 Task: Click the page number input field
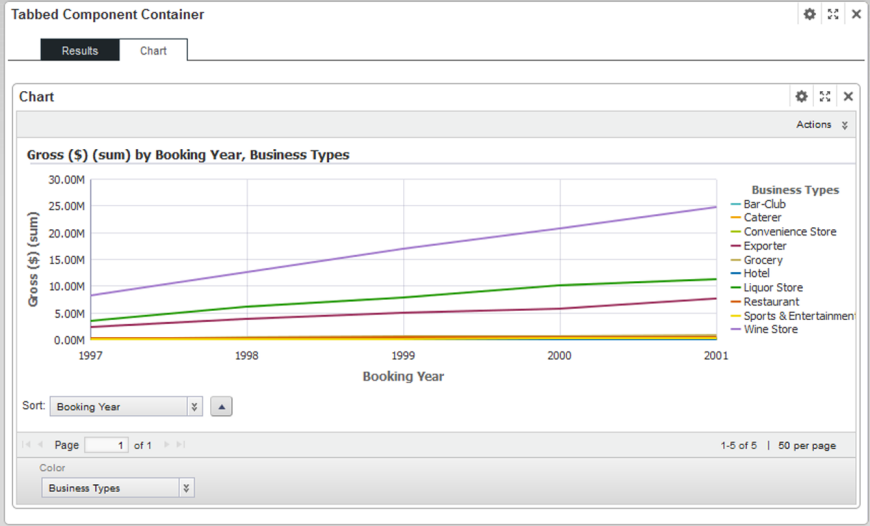[x=106, y=445]
